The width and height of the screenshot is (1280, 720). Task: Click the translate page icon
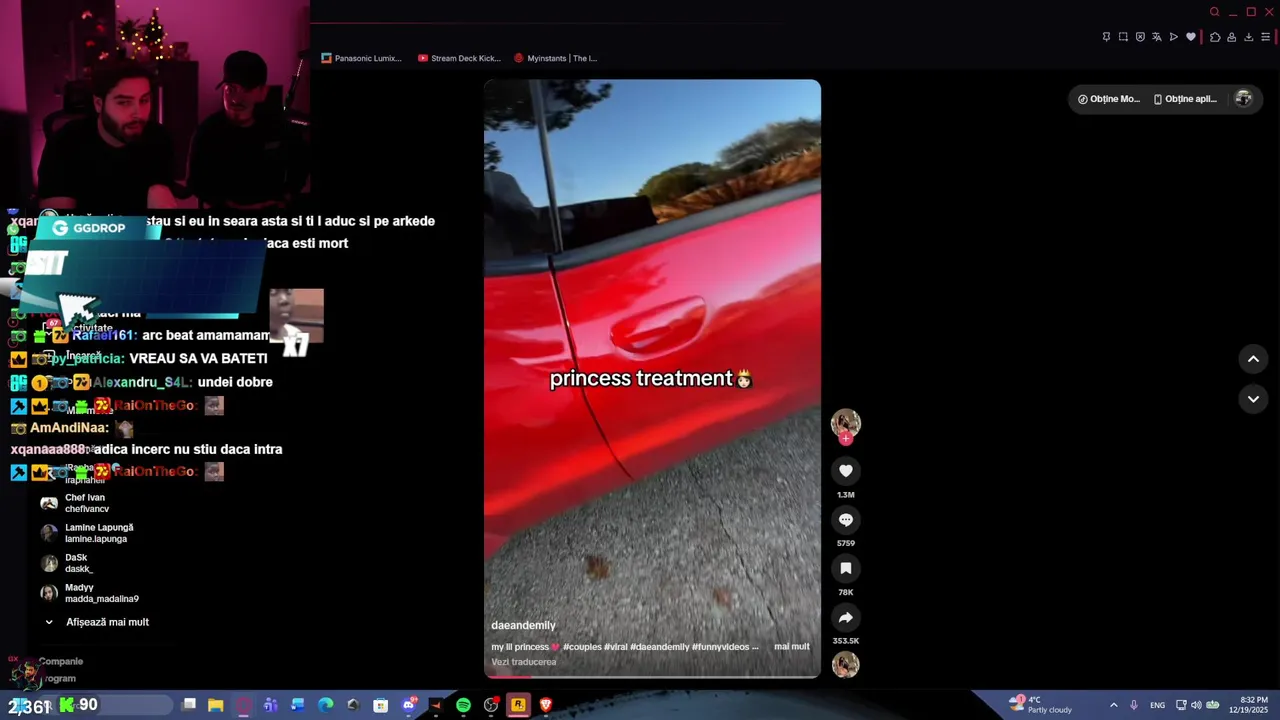pyautogui.click(x=1157, y=37)
